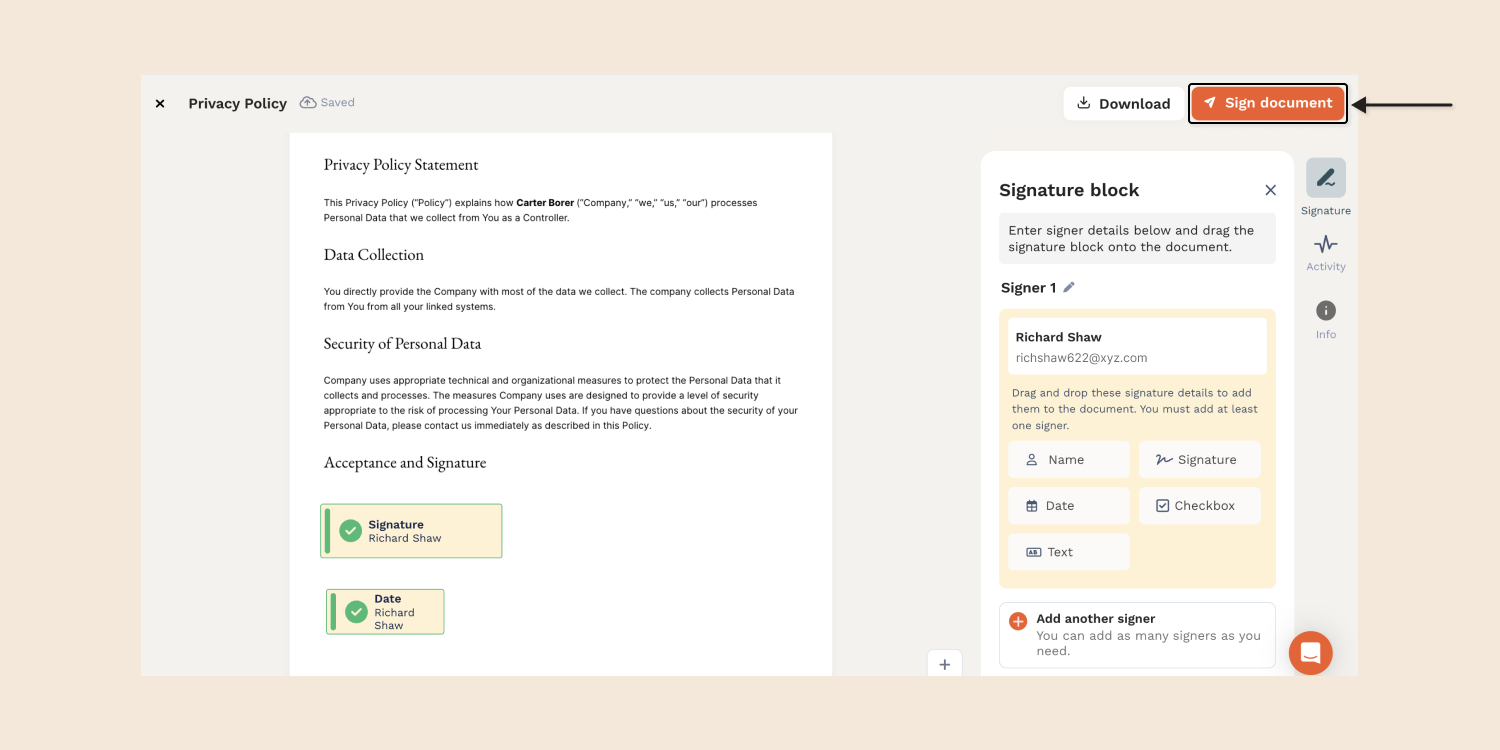Open the chat support bubble
This screenshot has height=750, width=1500.
point(1310,653)
